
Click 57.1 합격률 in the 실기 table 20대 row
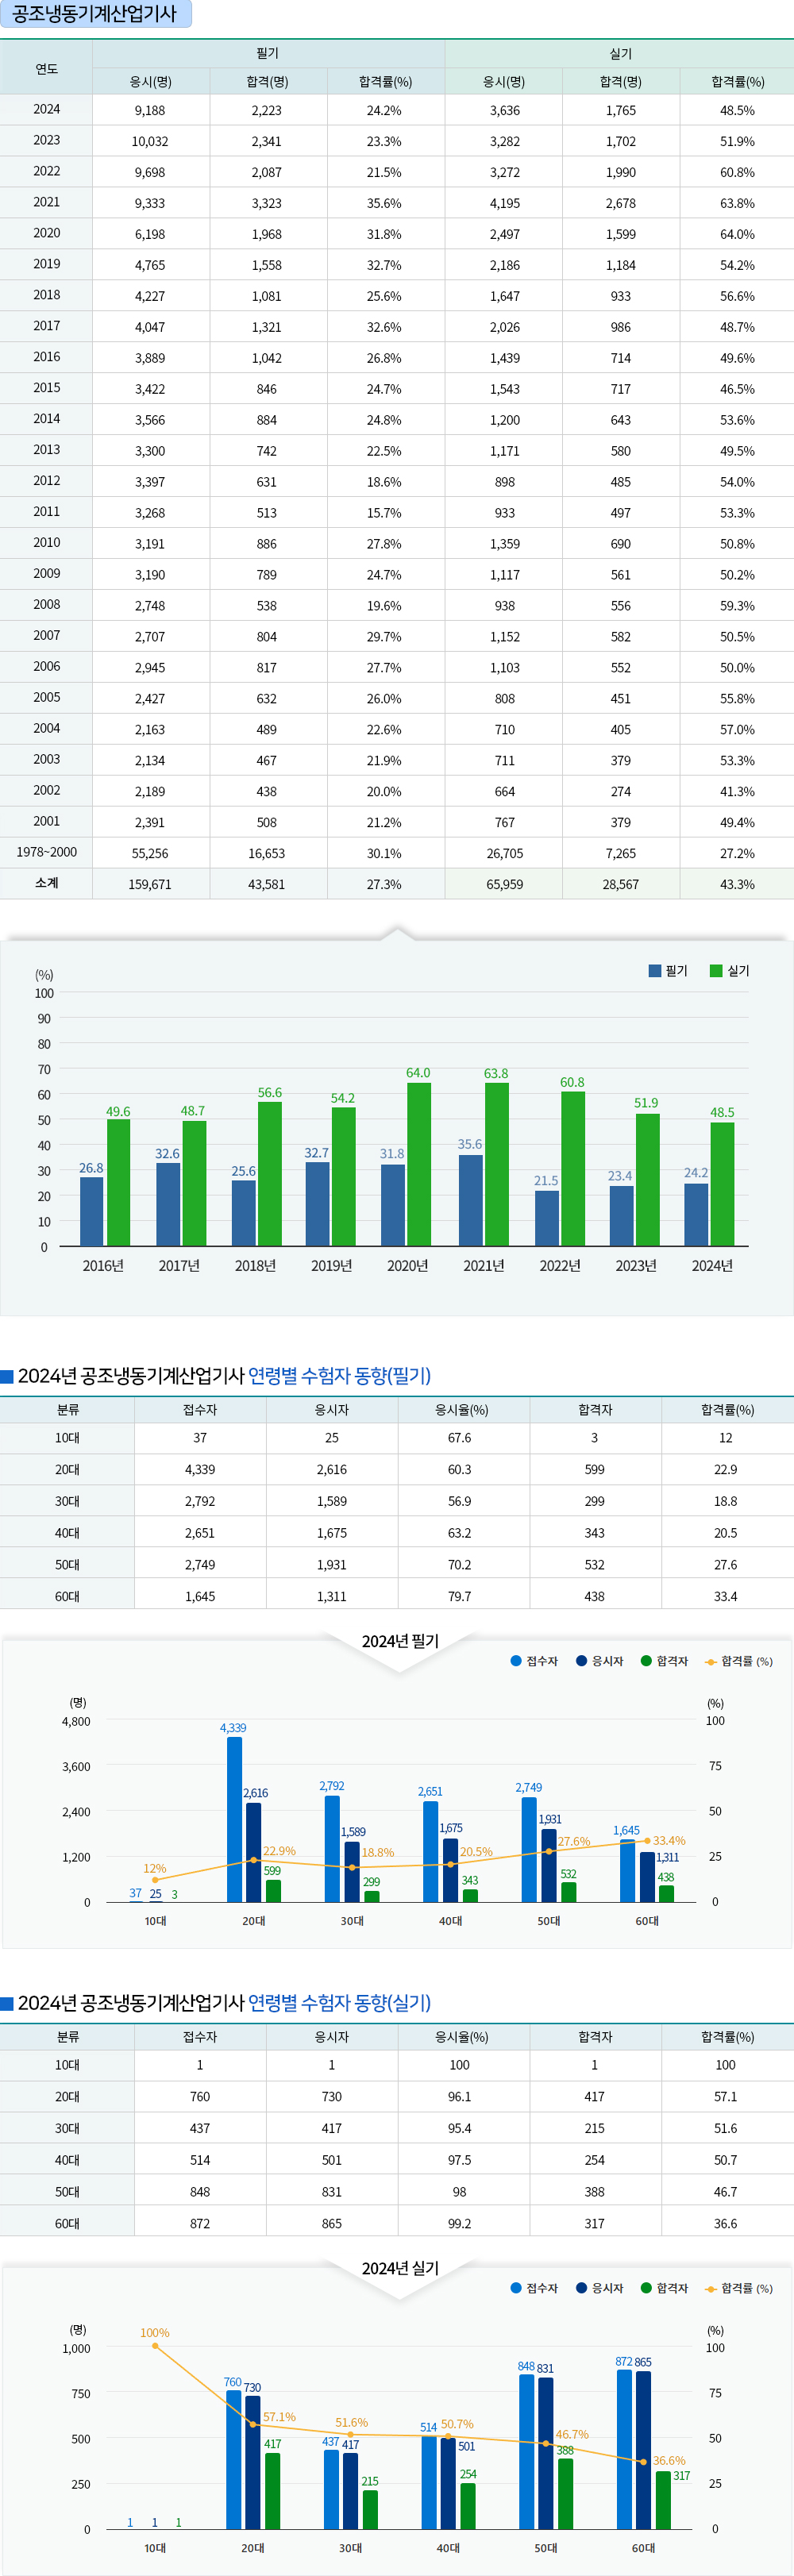pyautogui.click(x=726, y=2096)
